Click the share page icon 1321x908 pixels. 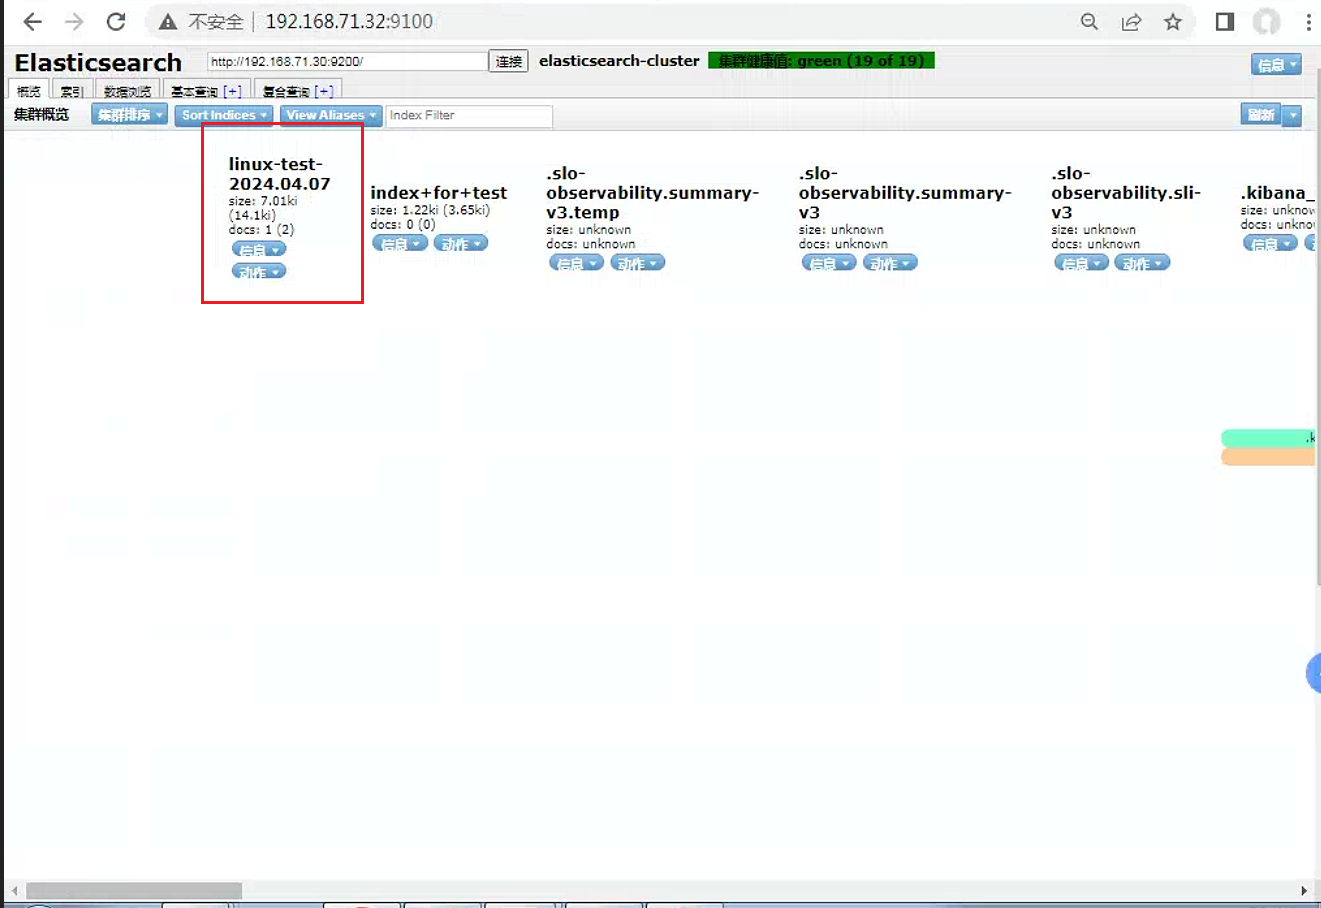(1131, 22)
